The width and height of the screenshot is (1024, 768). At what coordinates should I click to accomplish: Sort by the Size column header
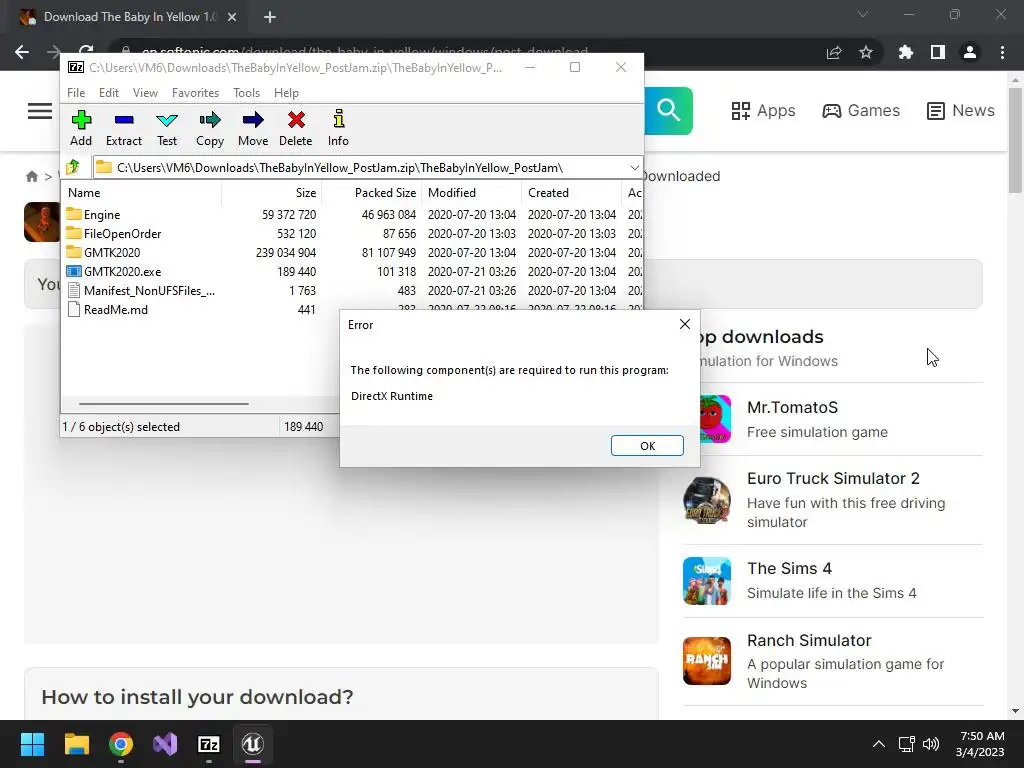[271, 193]
